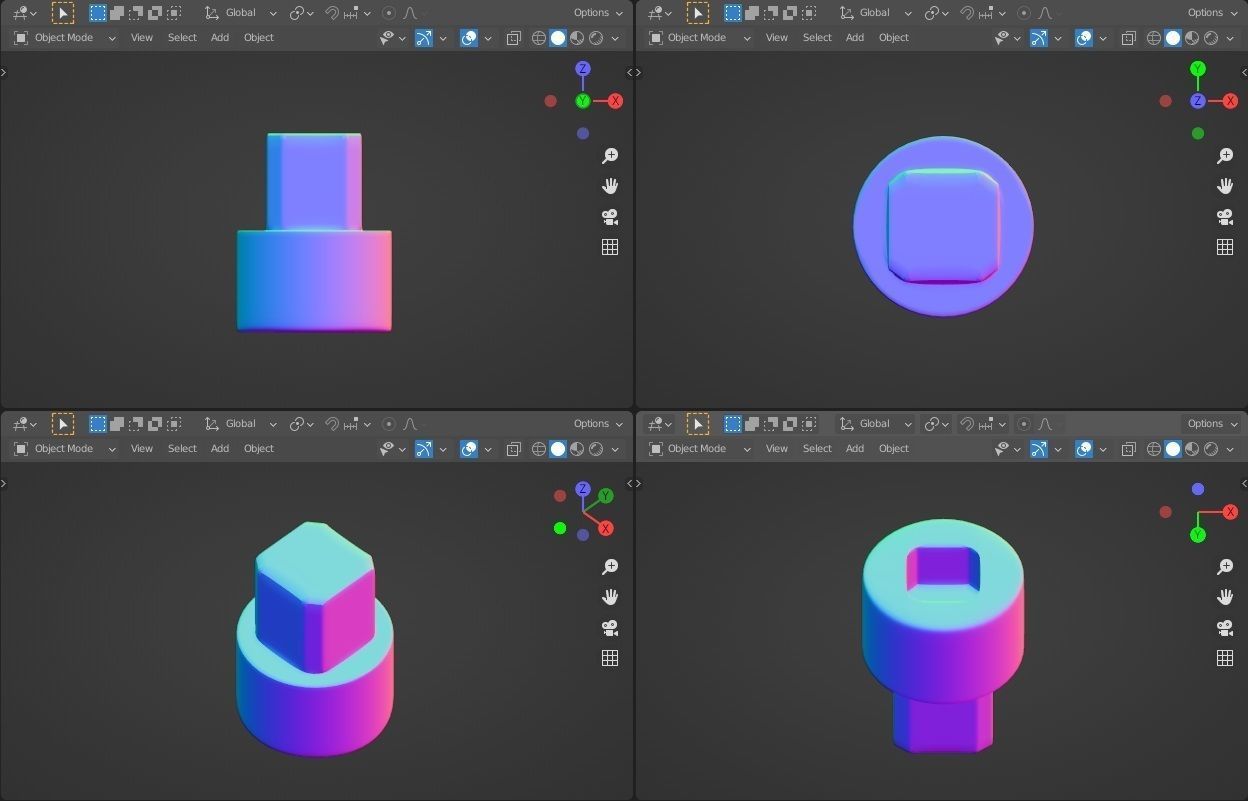
Task: Open Select menu in top-left viewport
Action: click(182, 38)
